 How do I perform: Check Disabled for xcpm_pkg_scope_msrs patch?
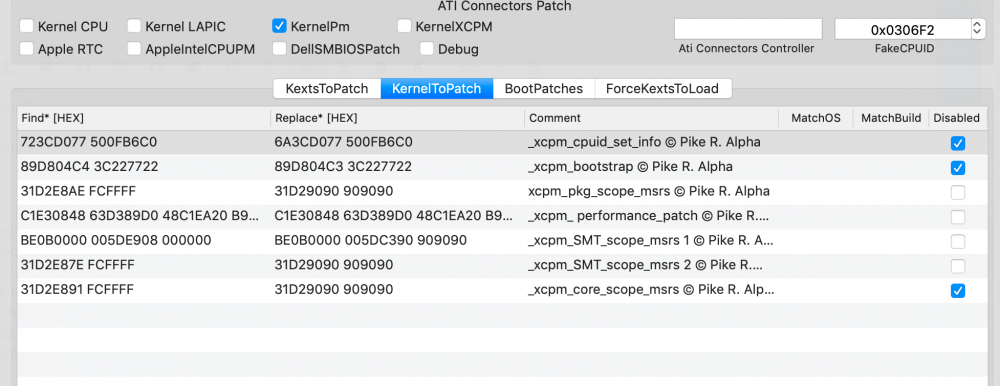point(957,193)
